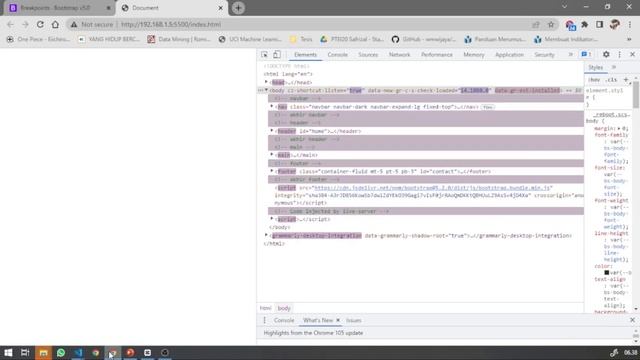This screenshot has width=640, height=360.
Task: Reload the page
Action: pyautogui.click(x=40, y=24)
